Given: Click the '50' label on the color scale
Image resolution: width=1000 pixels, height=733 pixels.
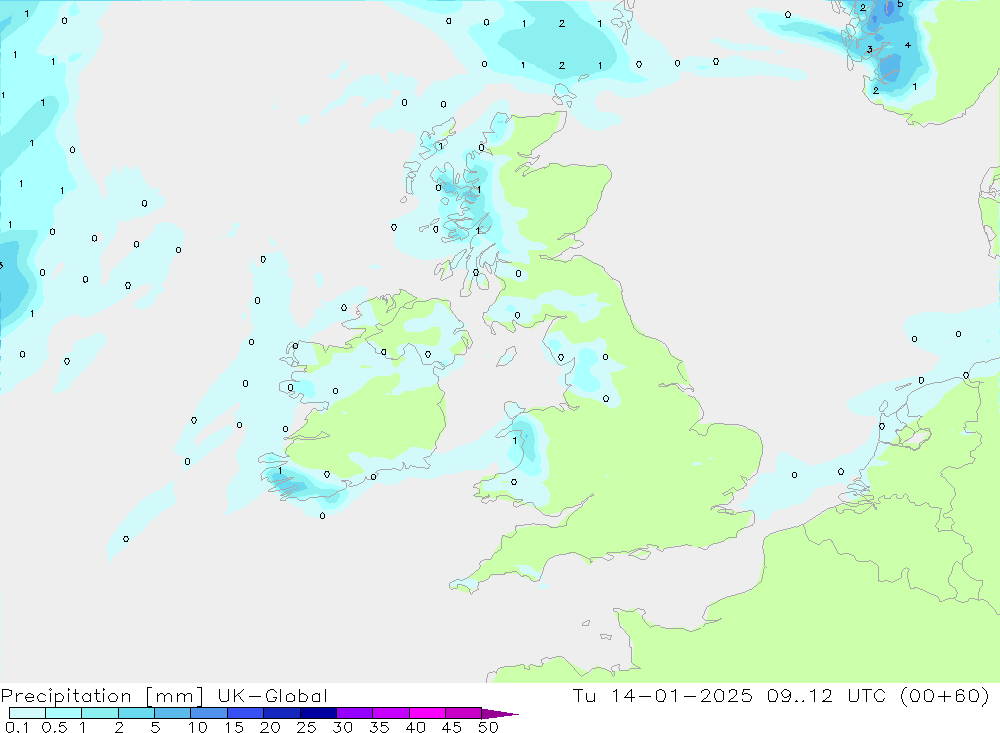Looking at the screenshot, I should click(x=488, y=727).
